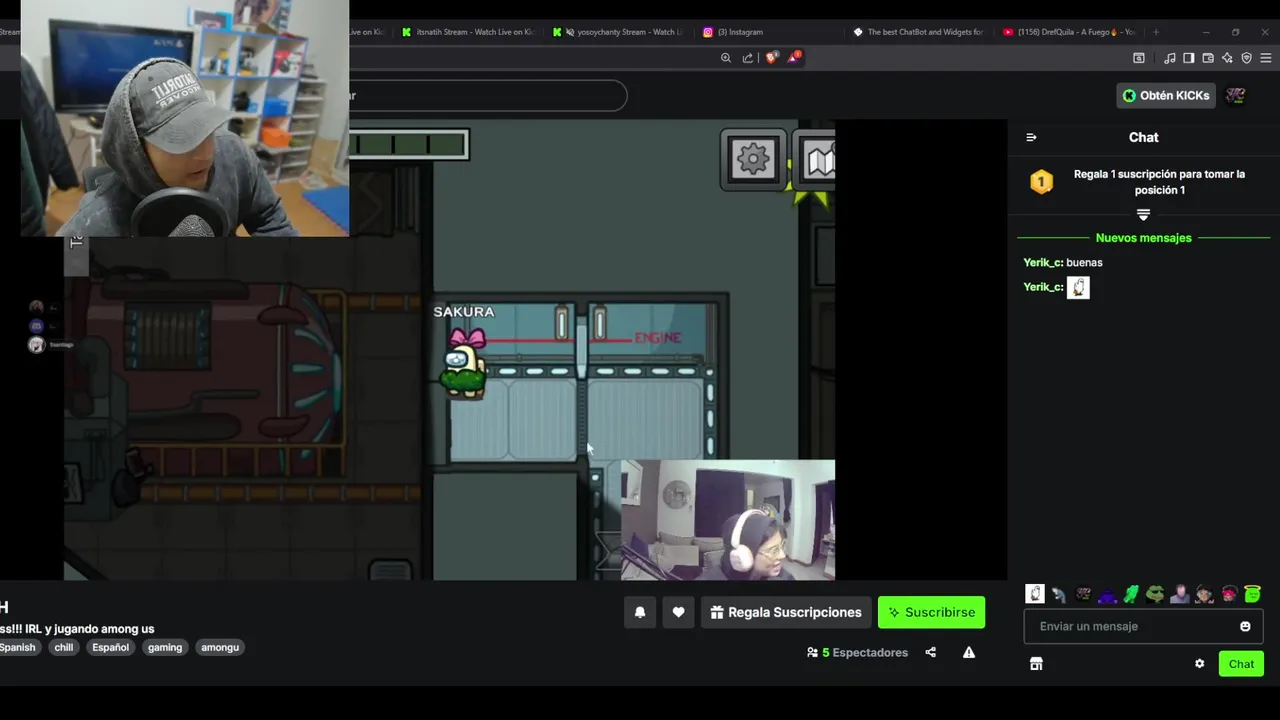Minimize the browser window

pos(1206,32)
